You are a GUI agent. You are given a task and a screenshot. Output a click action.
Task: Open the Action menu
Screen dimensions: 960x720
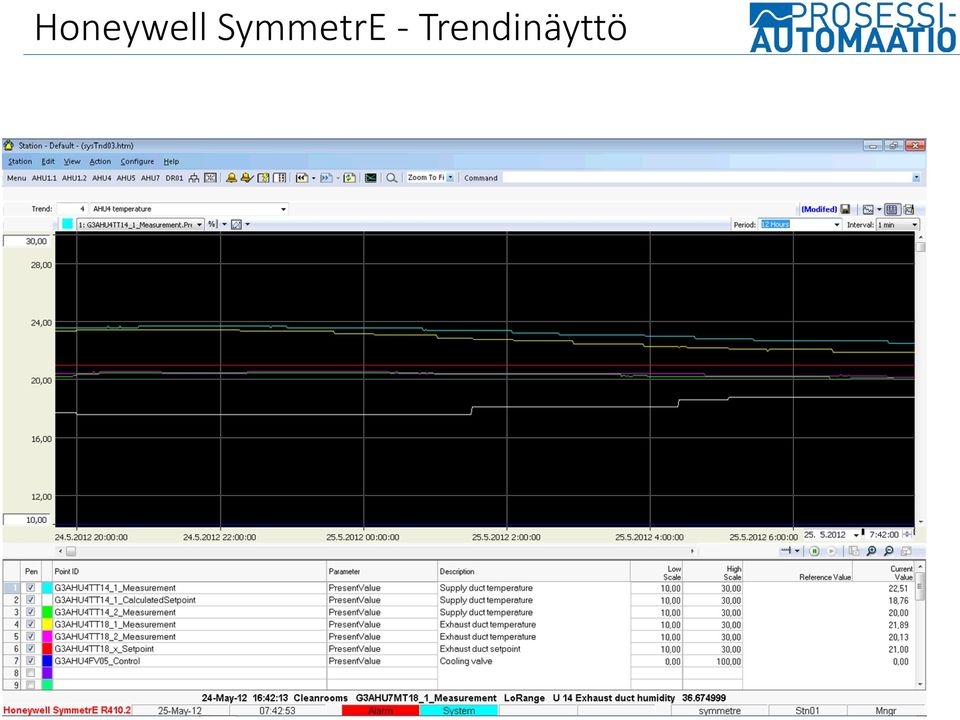[100, 162]
